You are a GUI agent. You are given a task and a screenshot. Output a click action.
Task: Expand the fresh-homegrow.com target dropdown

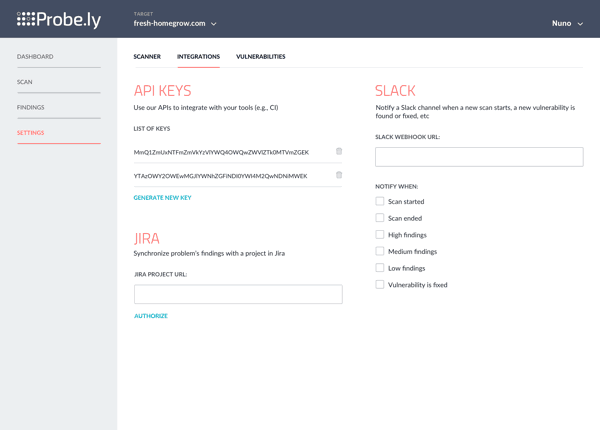(175, 23)
